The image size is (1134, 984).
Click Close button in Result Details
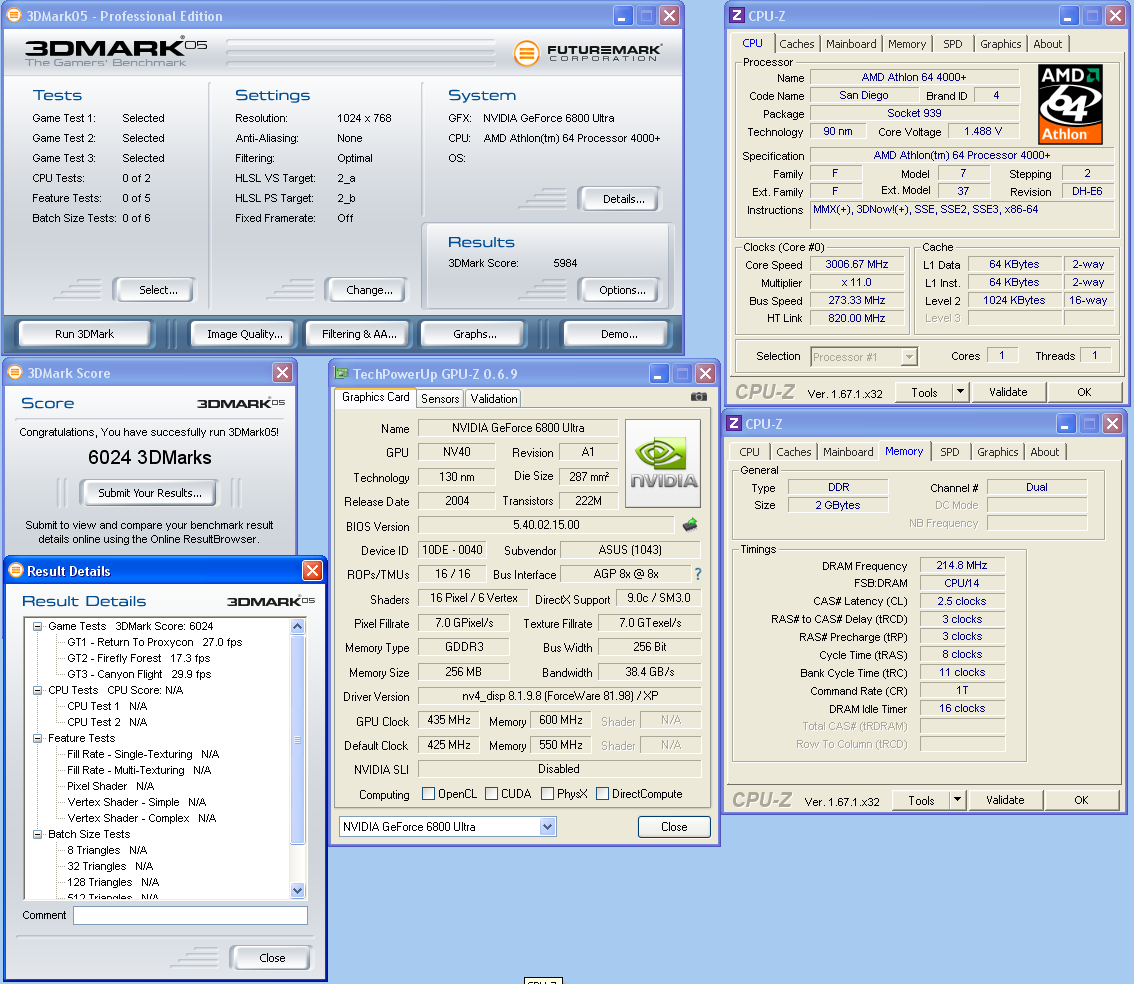[x=272, y=958]
